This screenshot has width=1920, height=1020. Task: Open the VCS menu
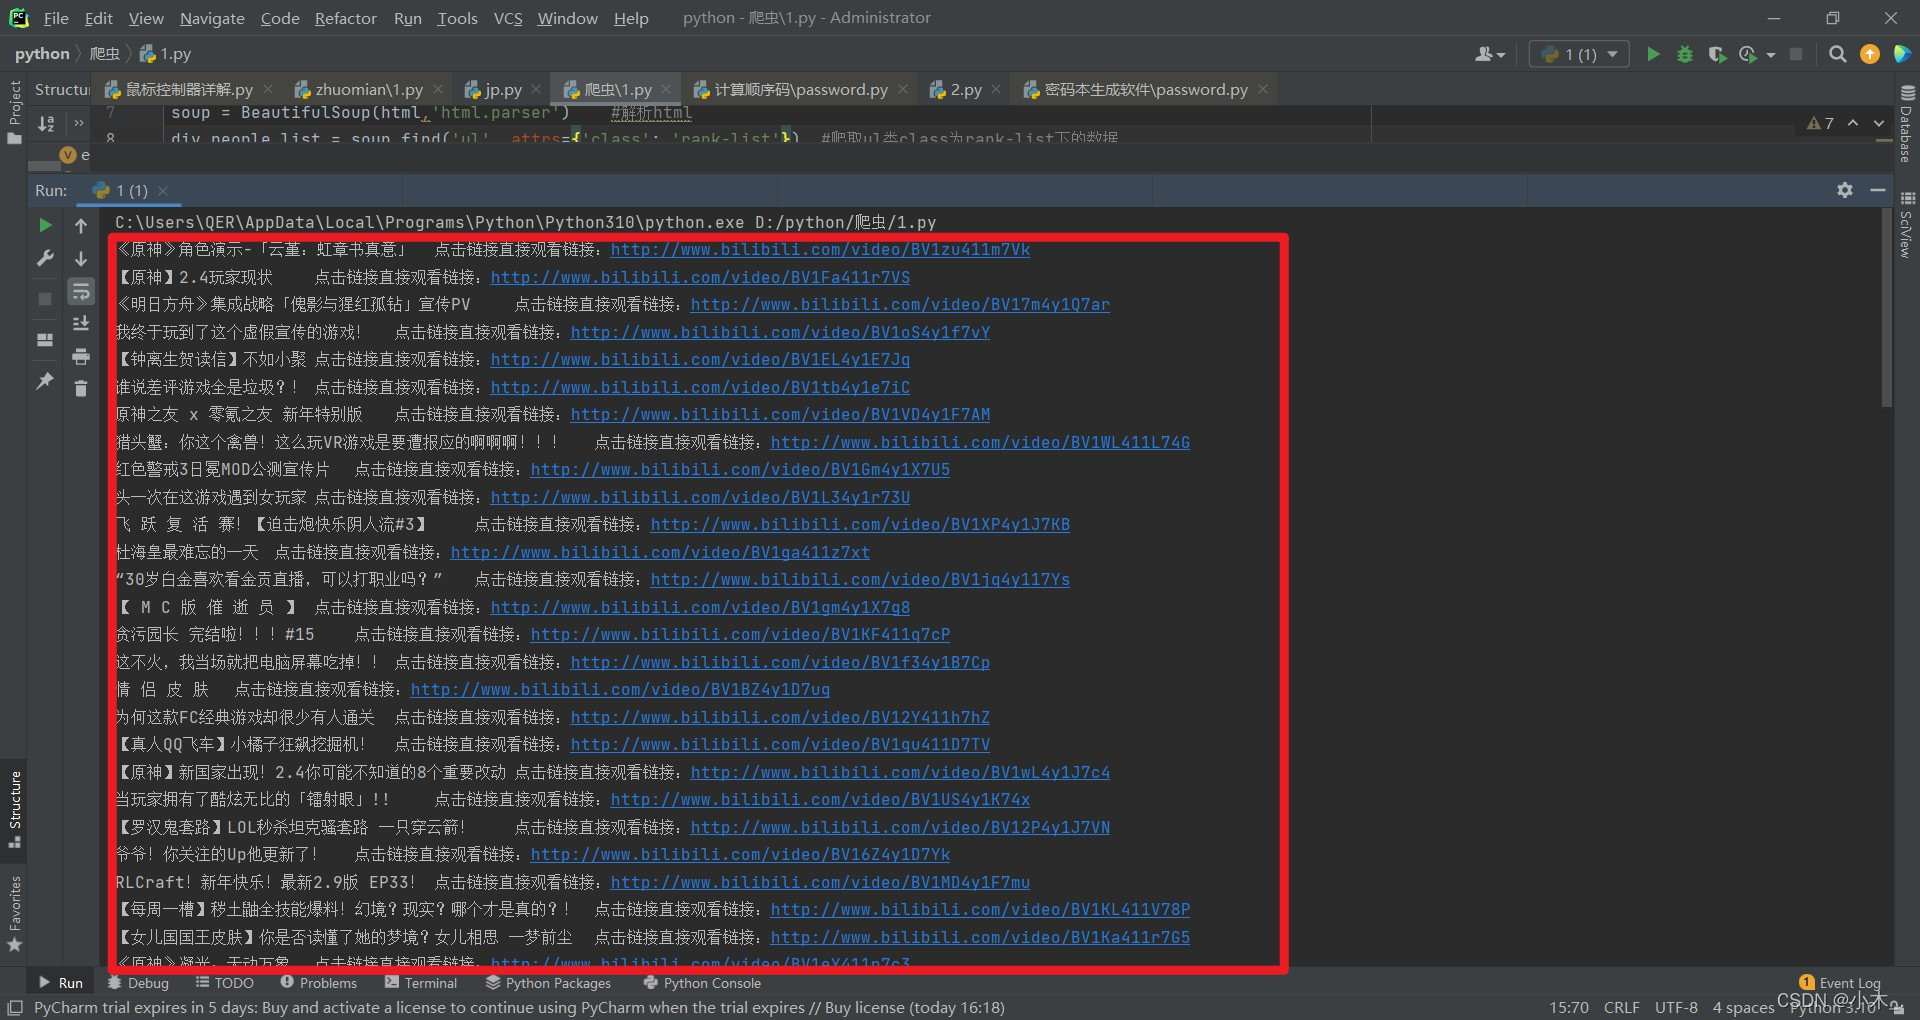click(x=508, y=18)
